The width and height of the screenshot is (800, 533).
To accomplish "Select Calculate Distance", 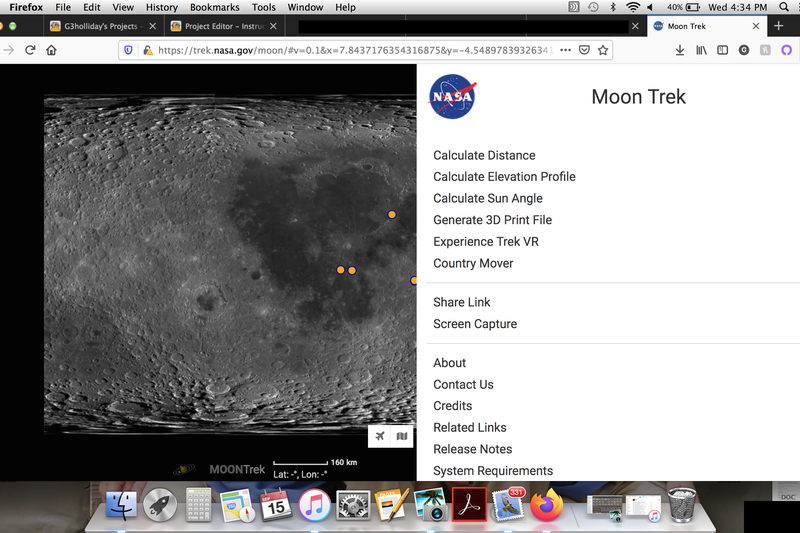I will [x=484, y=155].
